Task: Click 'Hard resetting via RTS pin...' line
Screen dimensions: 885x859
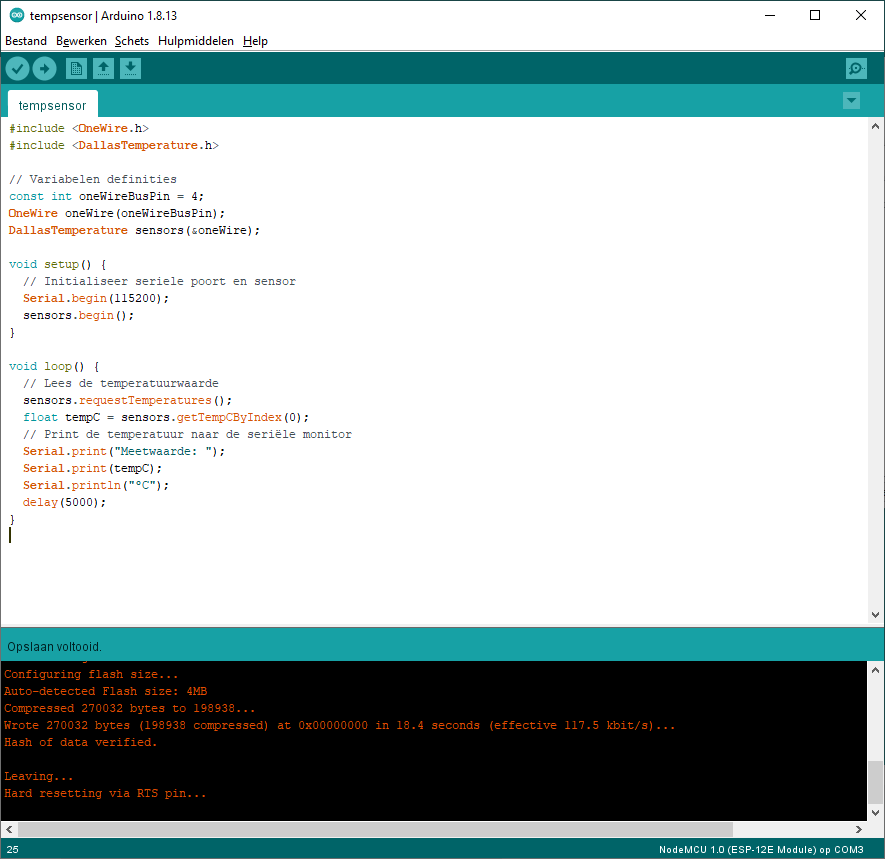Action: click(106, 793)
